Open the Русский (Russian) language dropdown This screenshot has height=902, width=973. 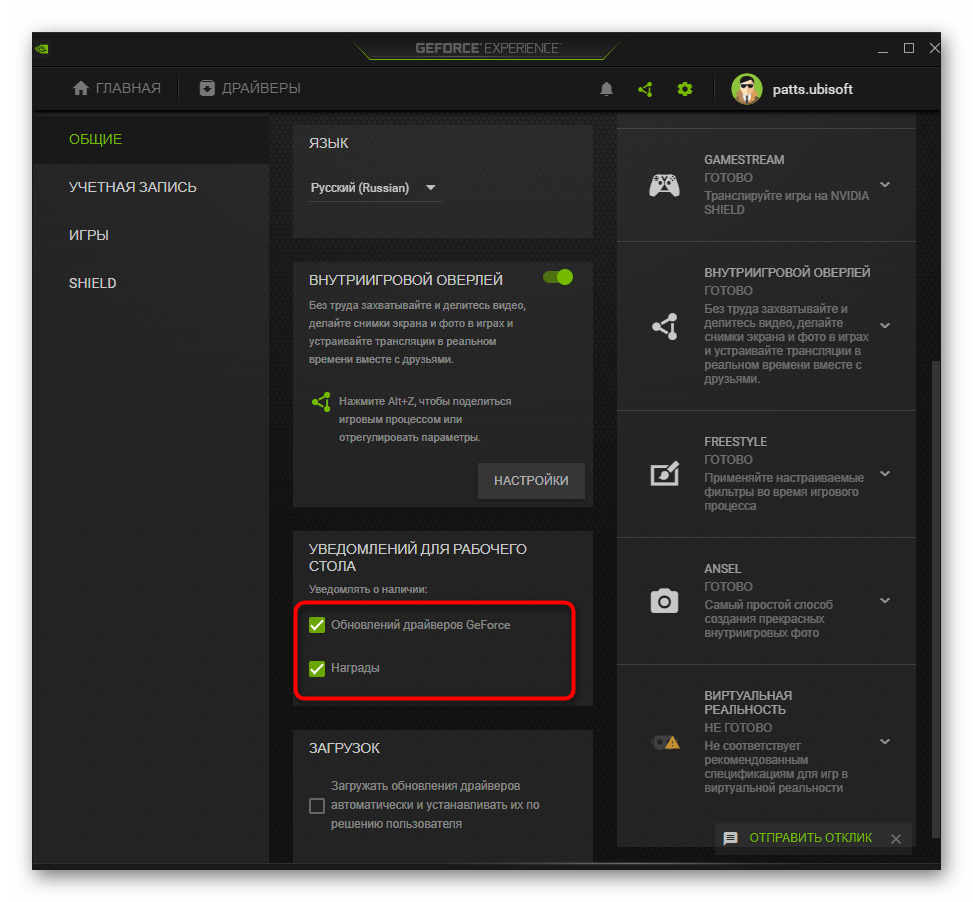click(375, 188)
